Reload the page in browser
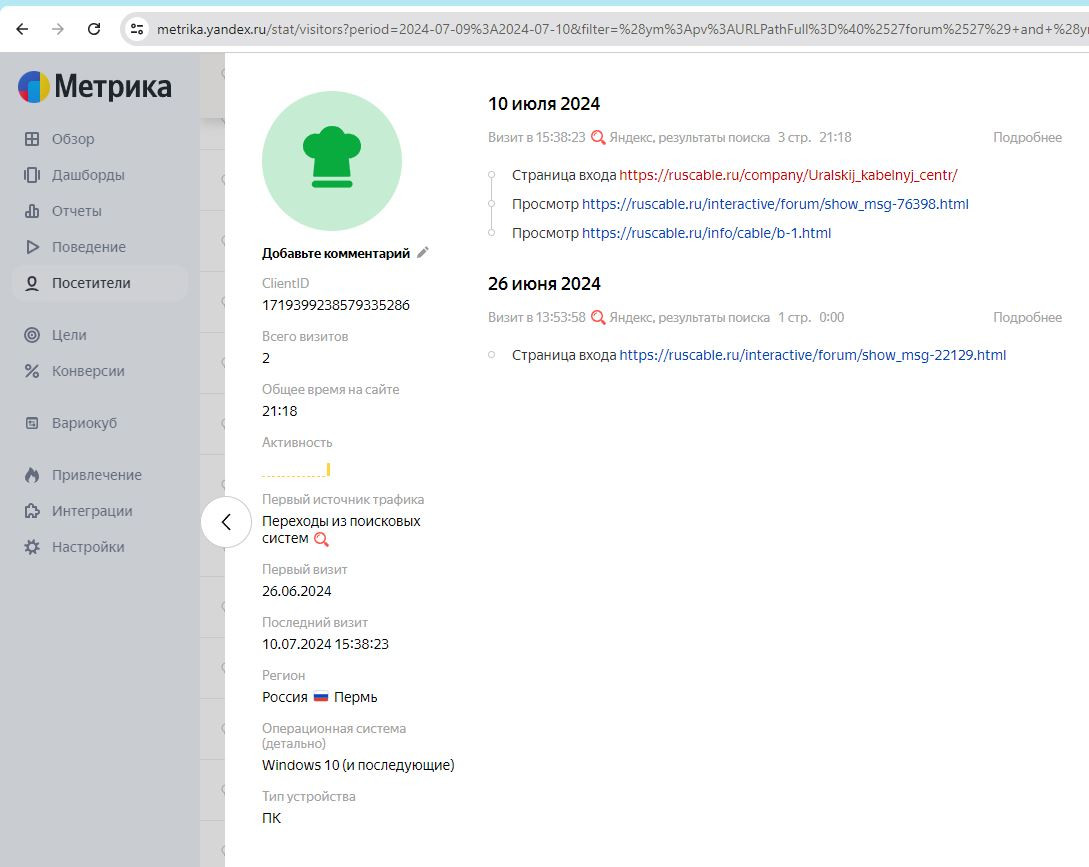Image resolution: width=1089 pixels, height=867 pixels. tap(94, 29)
